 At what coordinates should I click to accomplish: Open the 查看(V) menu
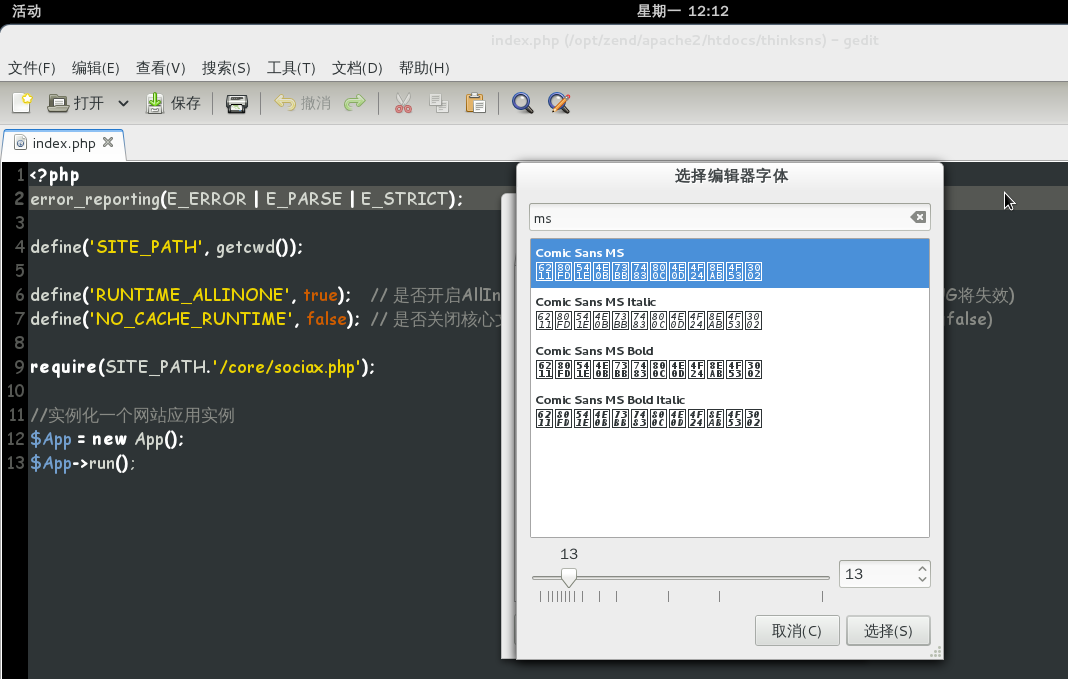(x=161, y=68)
